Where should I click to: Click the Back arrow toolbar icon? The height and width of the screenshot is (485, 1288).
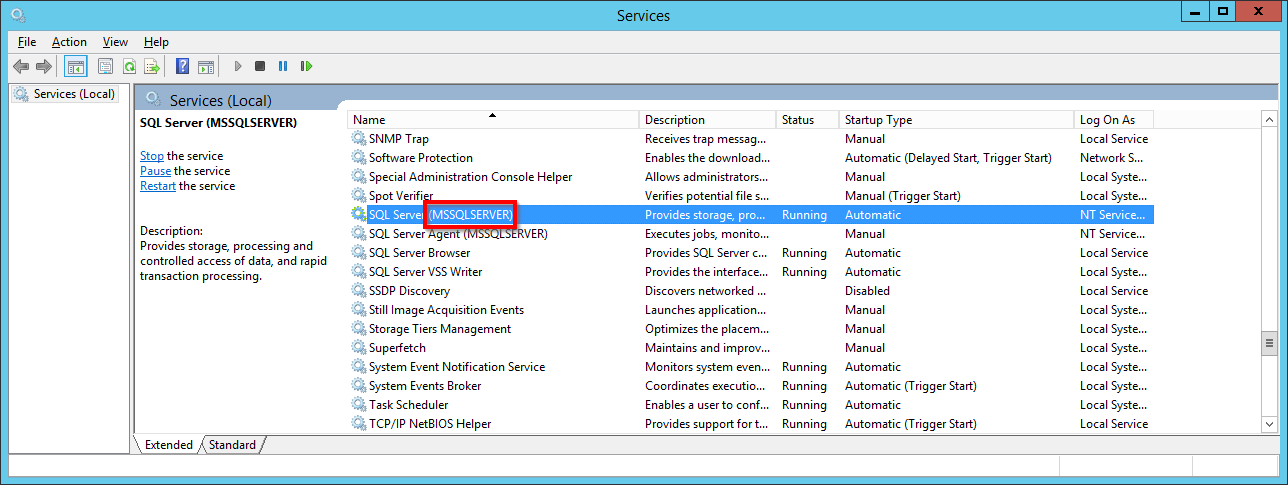coord(21,67)
